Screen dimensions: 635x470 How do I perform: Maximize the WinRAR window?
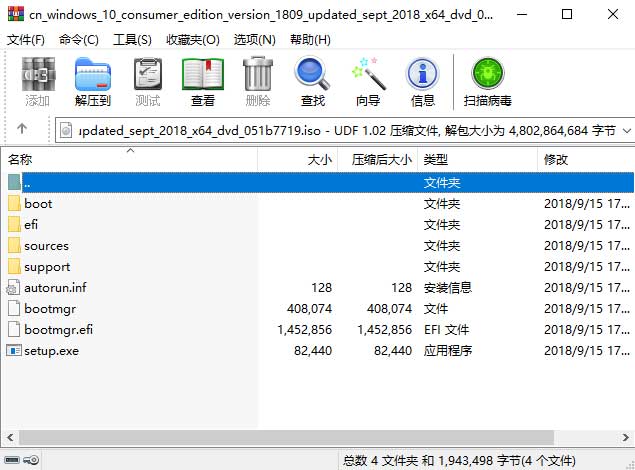[567, 15]
